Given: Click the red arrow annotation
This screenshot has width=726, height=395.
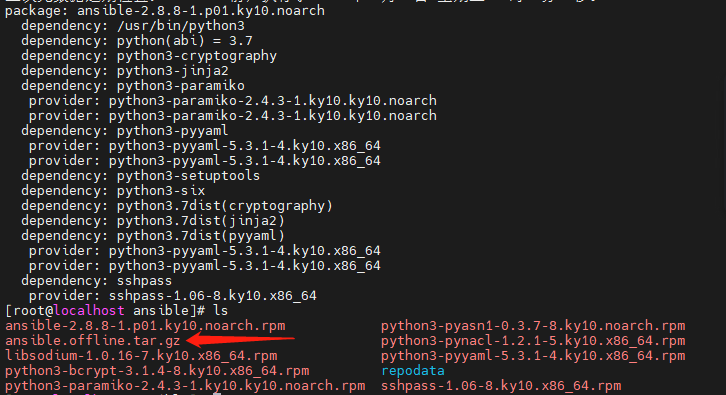Looking at the screenshot, I should click(x=240, y=340).
